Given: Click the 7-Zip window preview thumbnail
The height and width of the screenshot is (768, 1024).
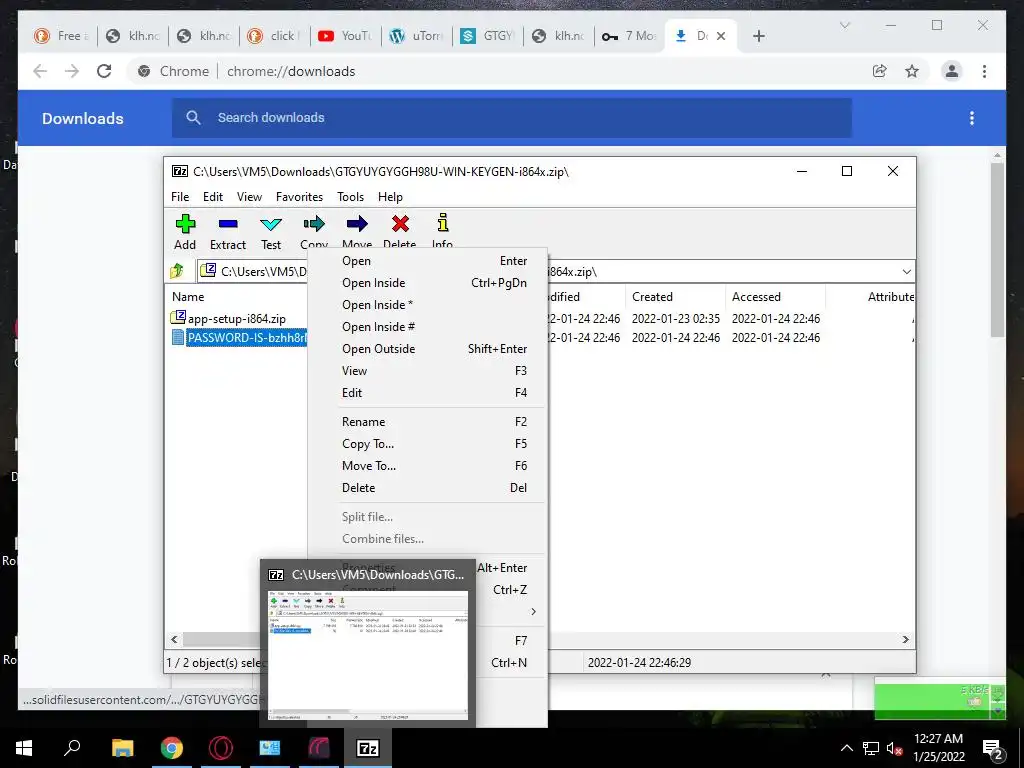Looking at the screenshot, I should (x=368, y=655).
